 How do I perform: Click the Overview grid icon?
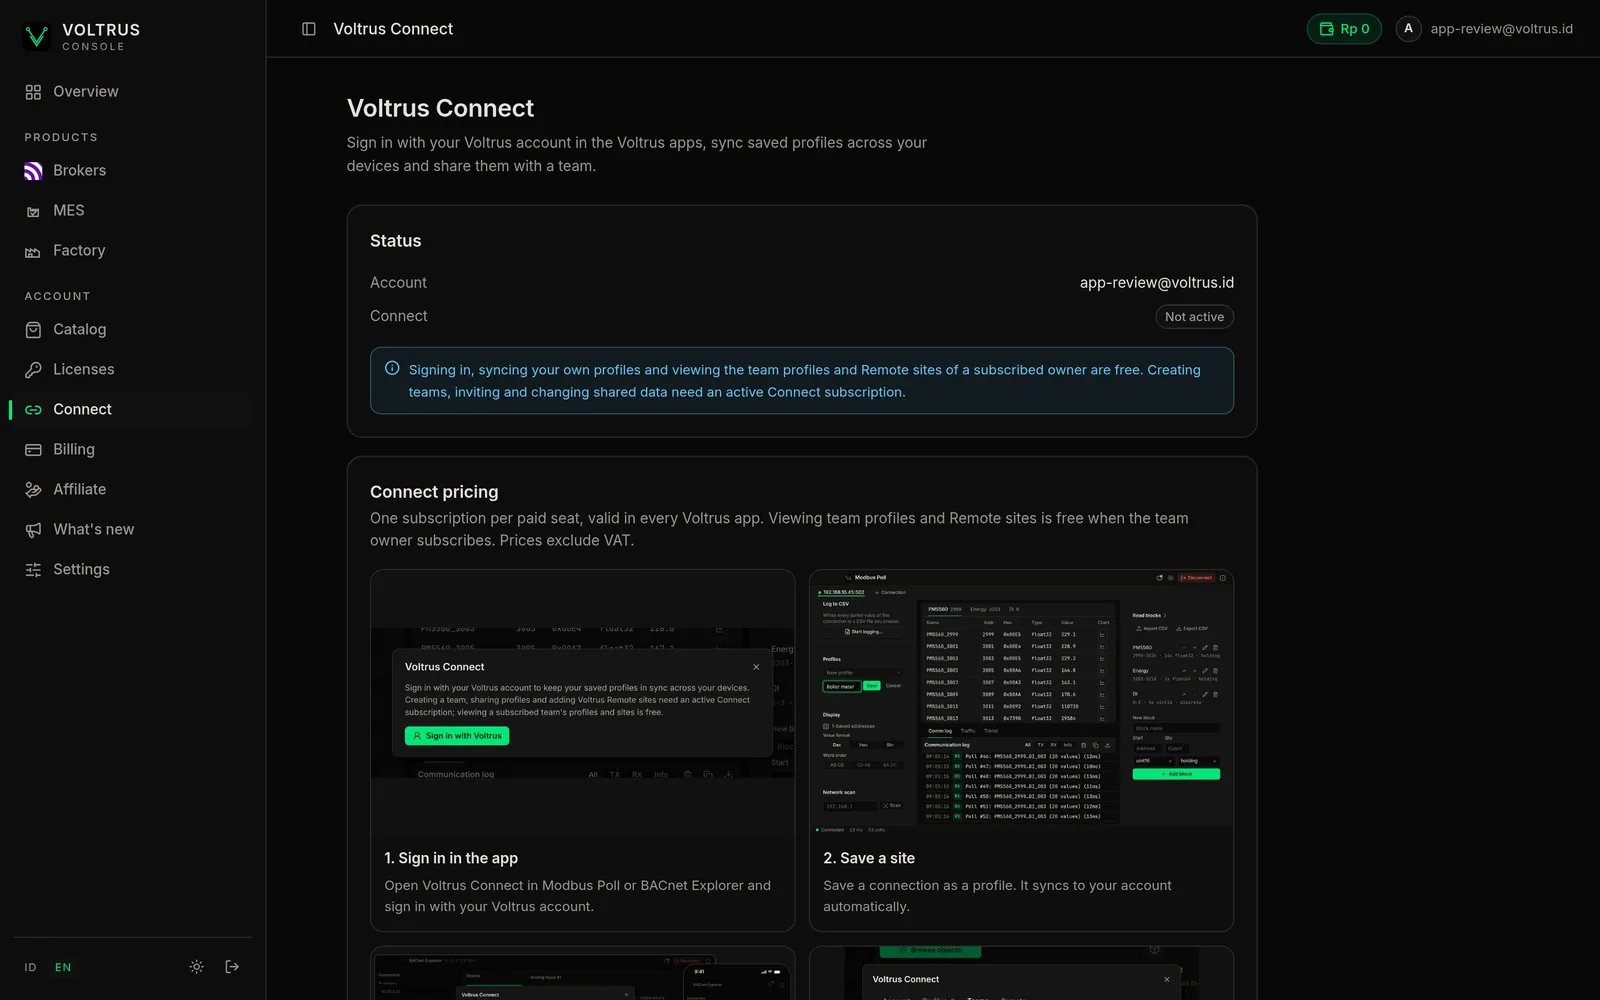[x=33, y=92]
